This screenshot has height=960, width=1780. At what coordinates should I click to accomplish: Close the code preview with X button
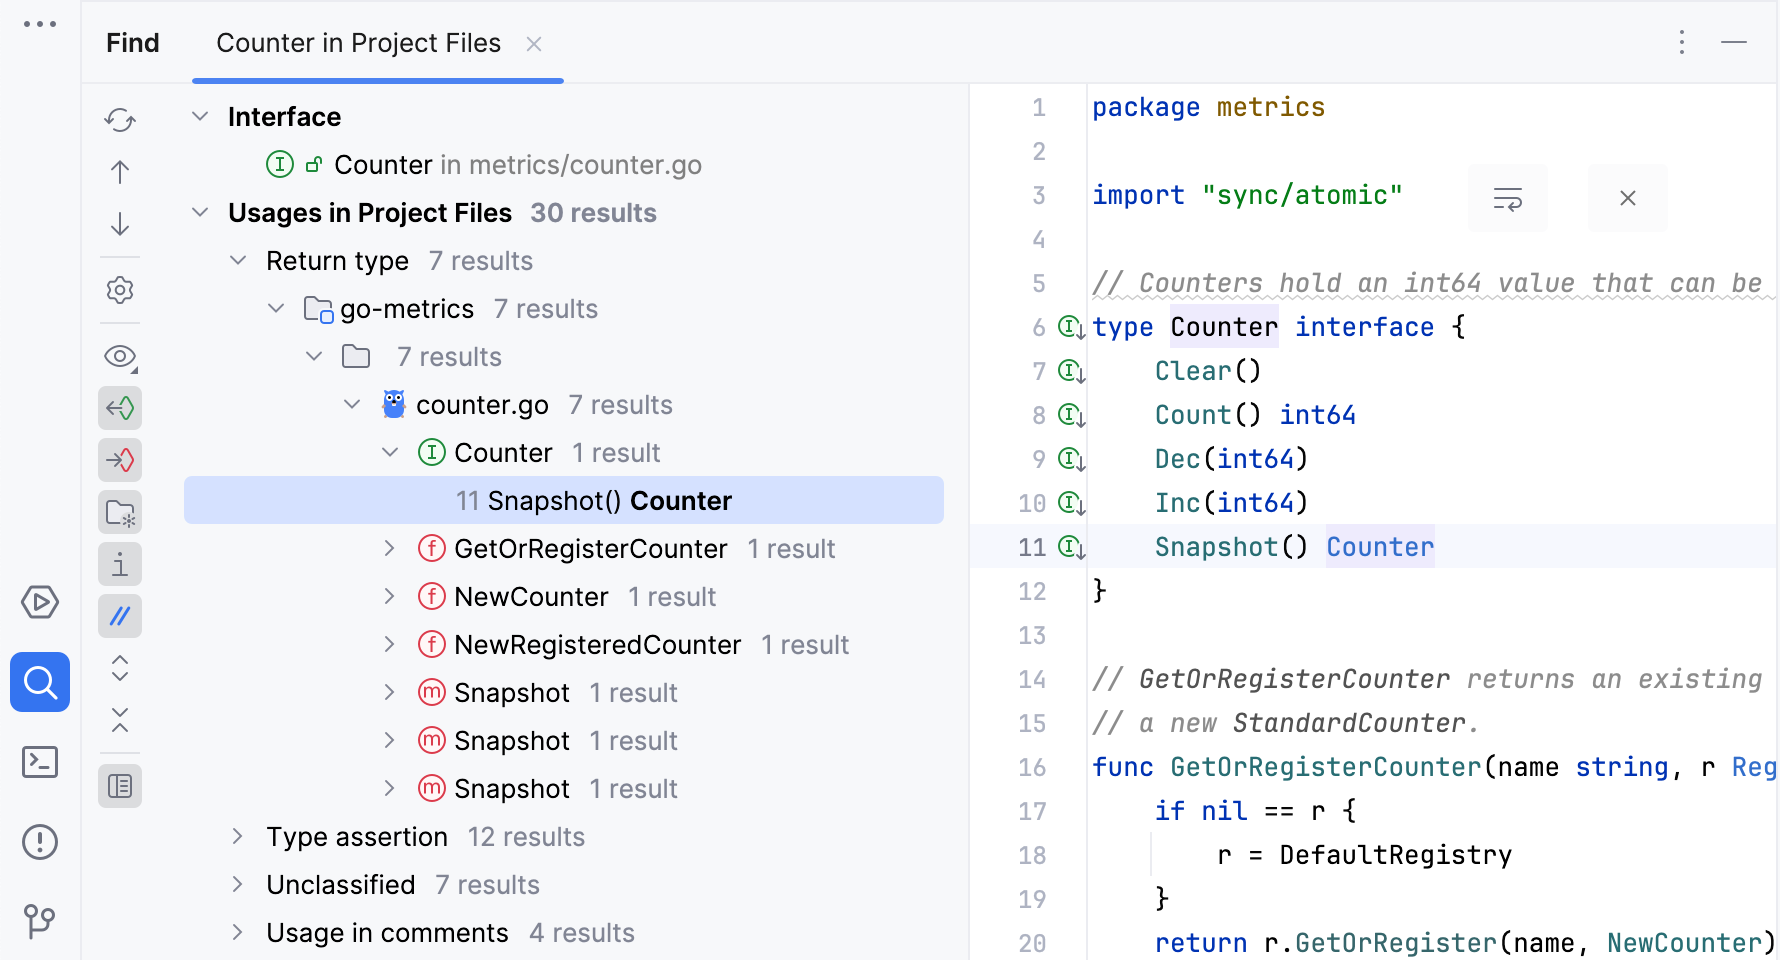(x=1627, y=197)
